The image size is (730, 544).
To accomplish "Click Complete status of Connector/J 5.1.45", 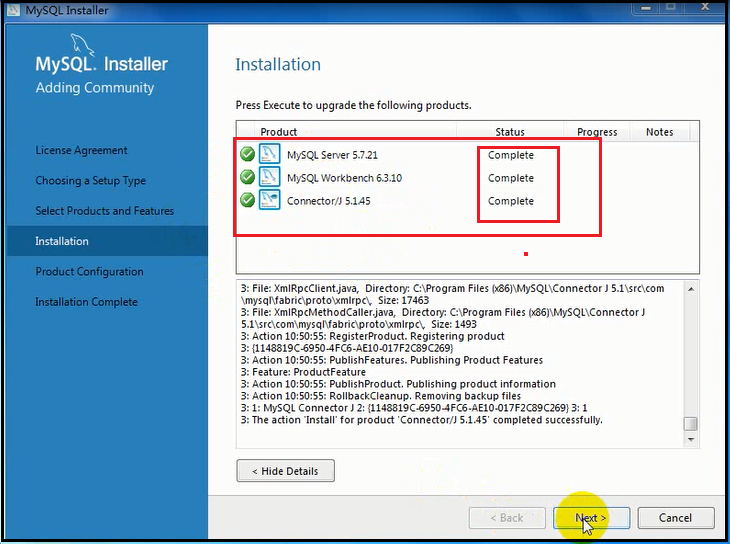I will pyautogui.click(x=511, y=201).
